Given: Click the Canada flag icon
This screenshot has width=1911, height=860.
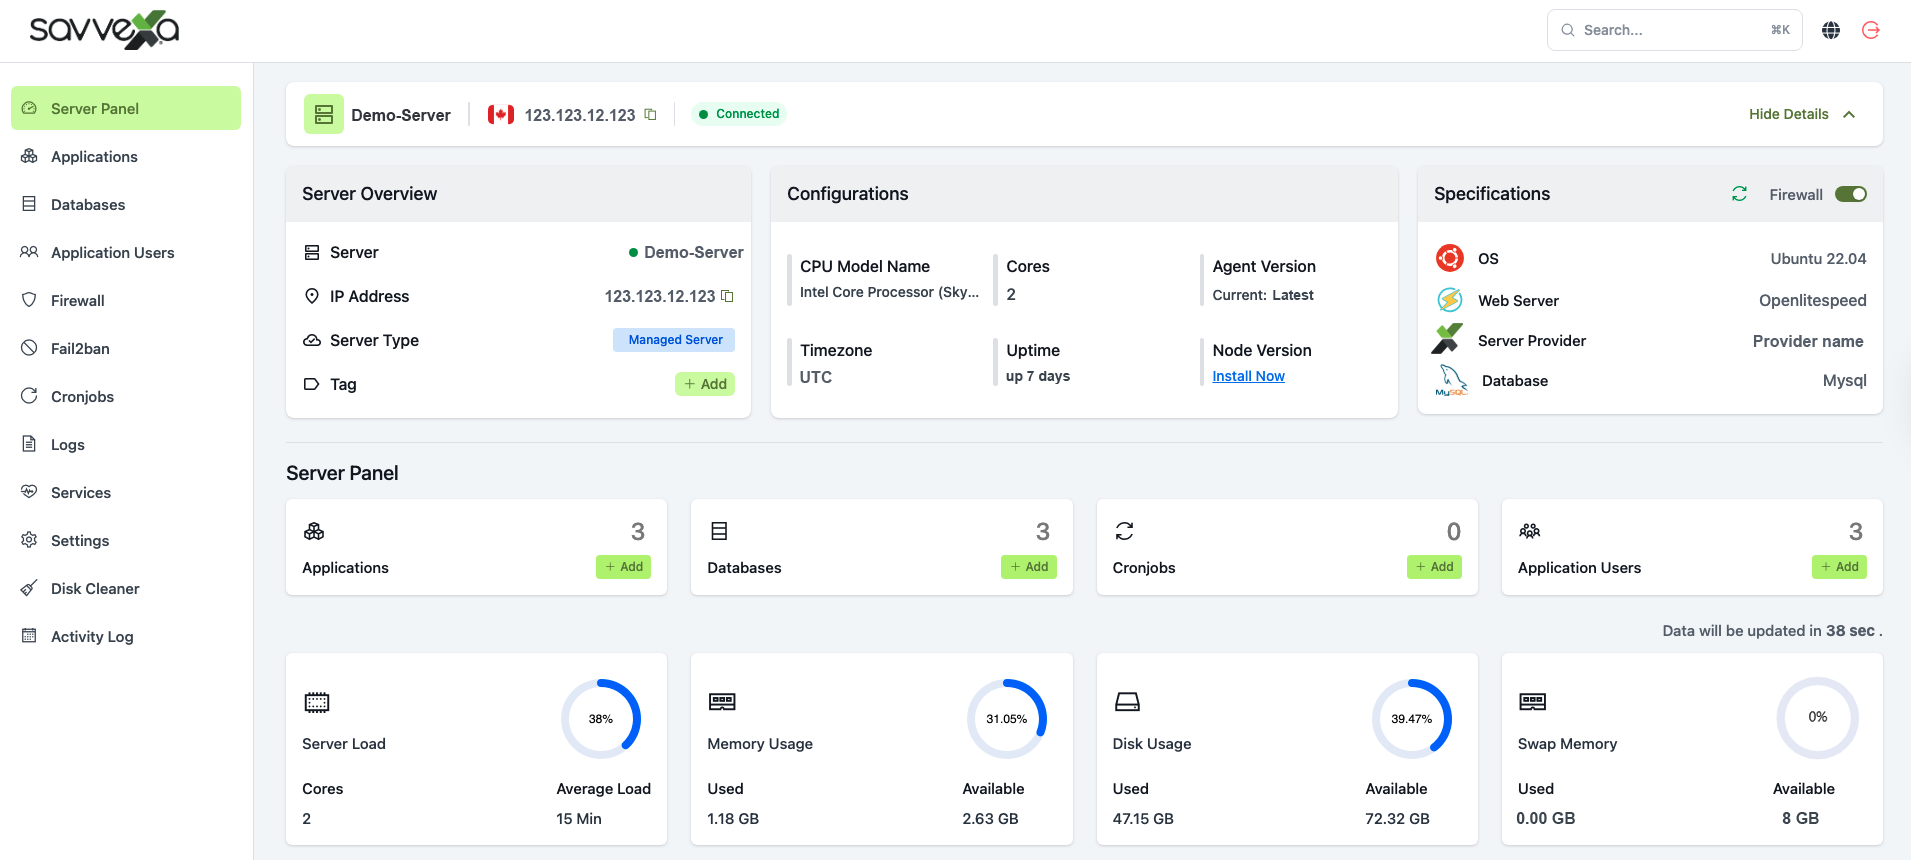Looking at the screenshot, I should click(500, 114).
